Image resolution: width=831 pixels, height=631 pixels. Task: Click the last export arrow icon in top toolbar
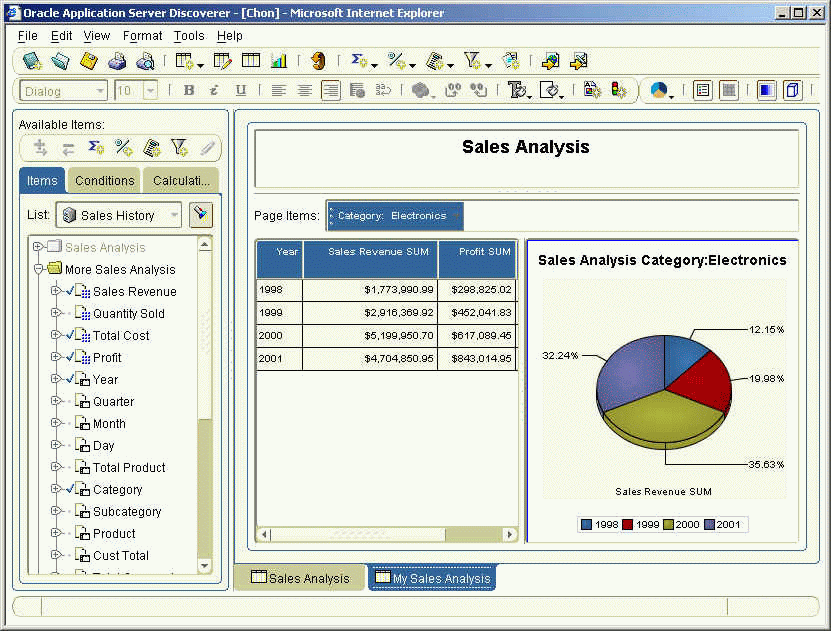click(579, 61)
